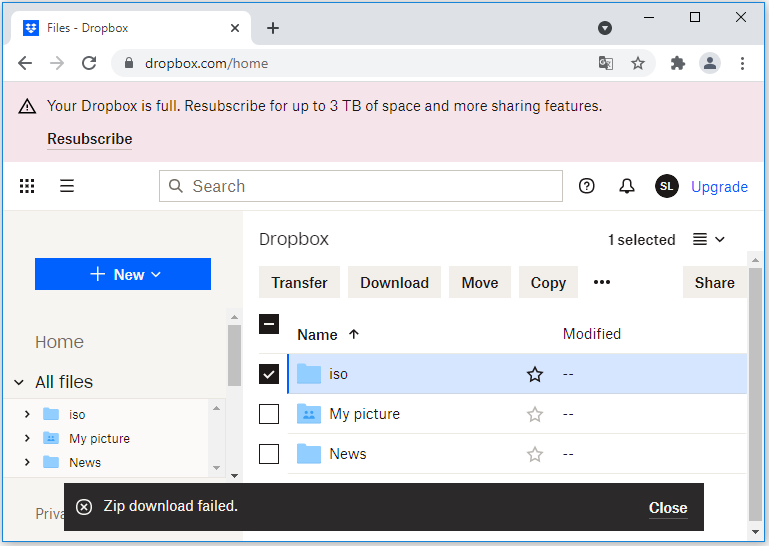Open the News folder name
This screenshot has width=769, height=546.
click(x=348, y=454)
